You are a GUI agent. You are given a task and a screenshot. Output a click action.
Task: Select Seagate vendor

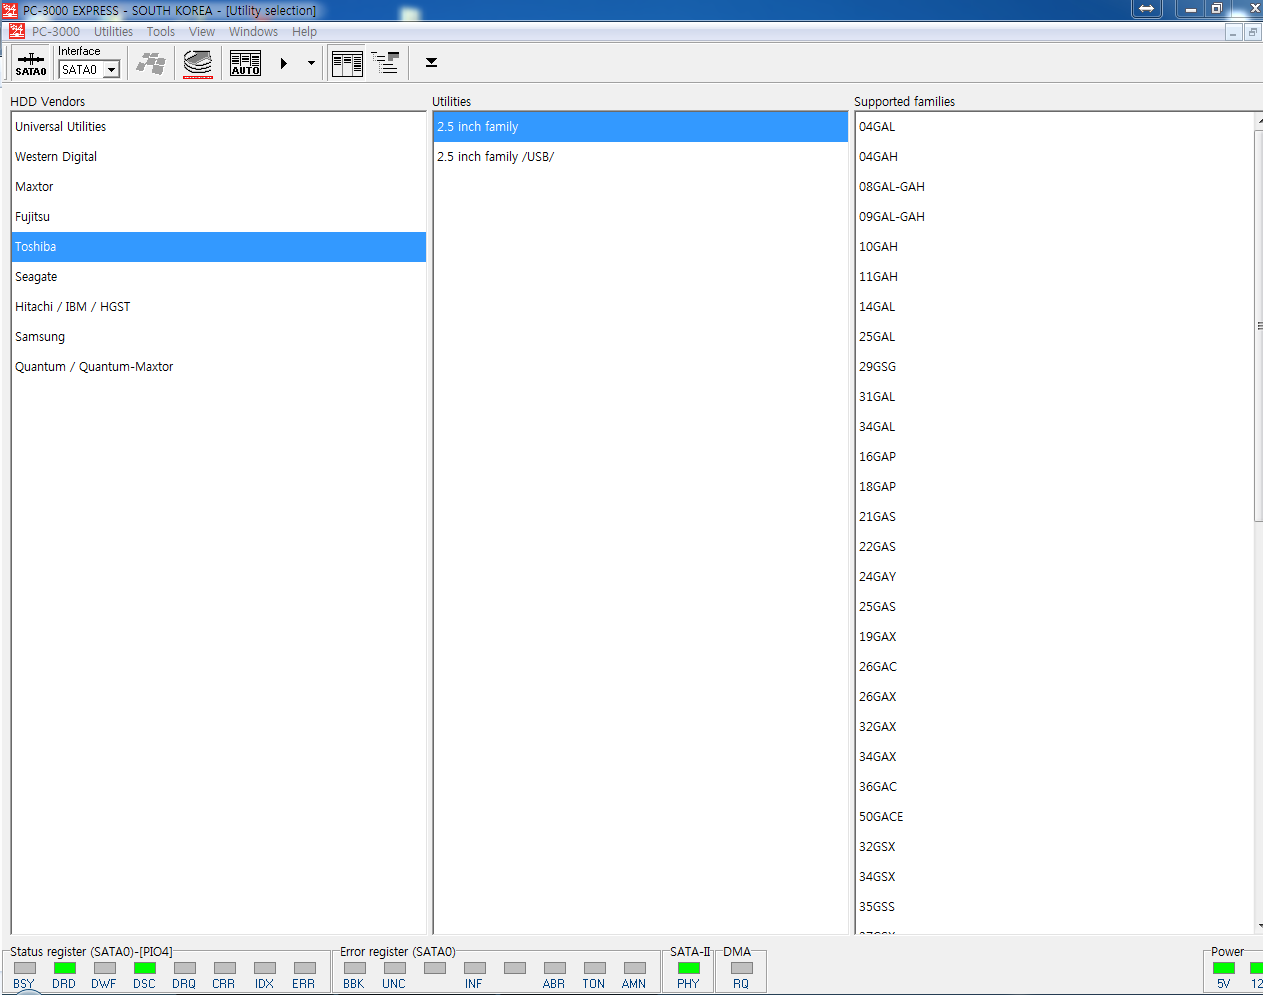click(x=219, y=277)
